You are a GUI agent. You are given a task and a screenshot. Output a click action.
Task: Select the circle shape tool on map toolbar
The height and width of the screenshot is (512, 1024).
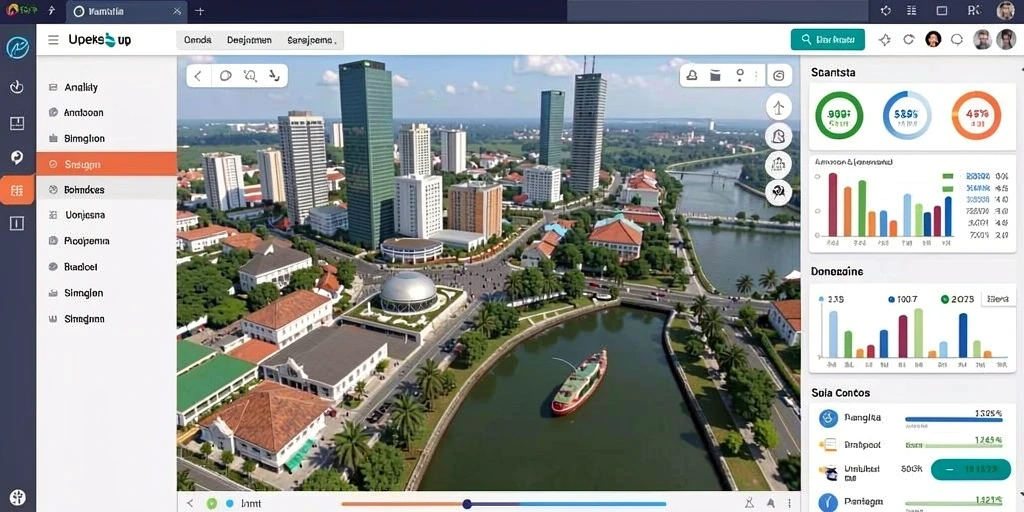point(225,76)
